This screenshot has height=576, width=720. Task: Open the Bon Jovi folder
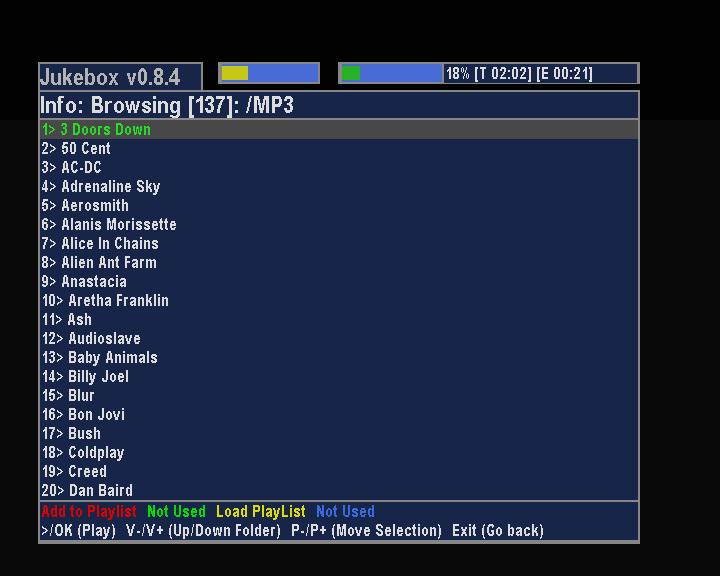pyautogui.click(x=339, y=414)
